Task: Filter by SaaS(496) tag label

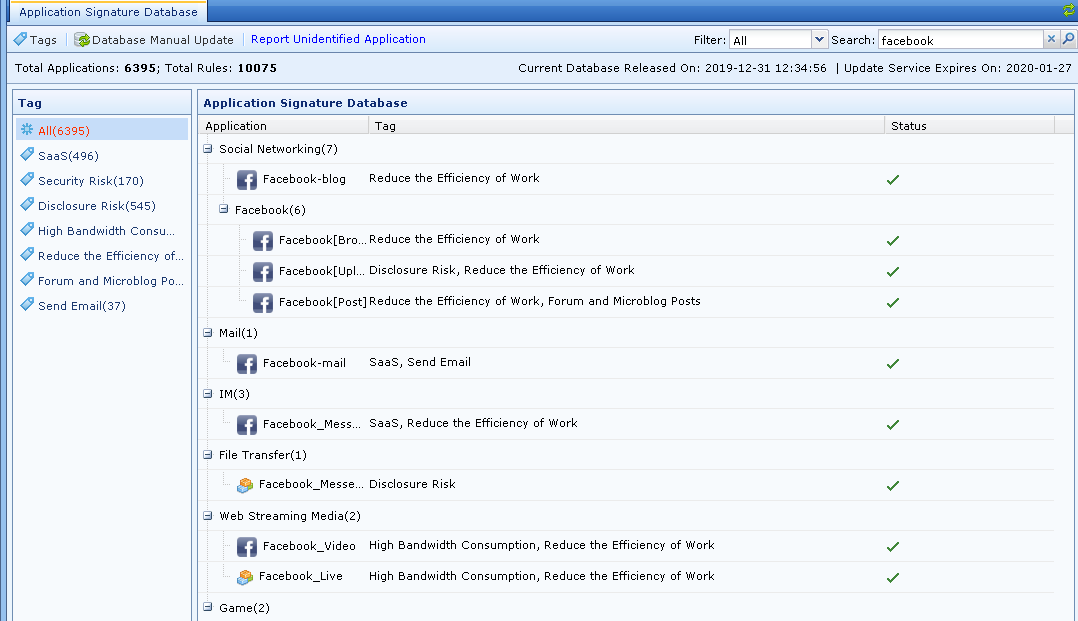Action: tap(68, 156)
